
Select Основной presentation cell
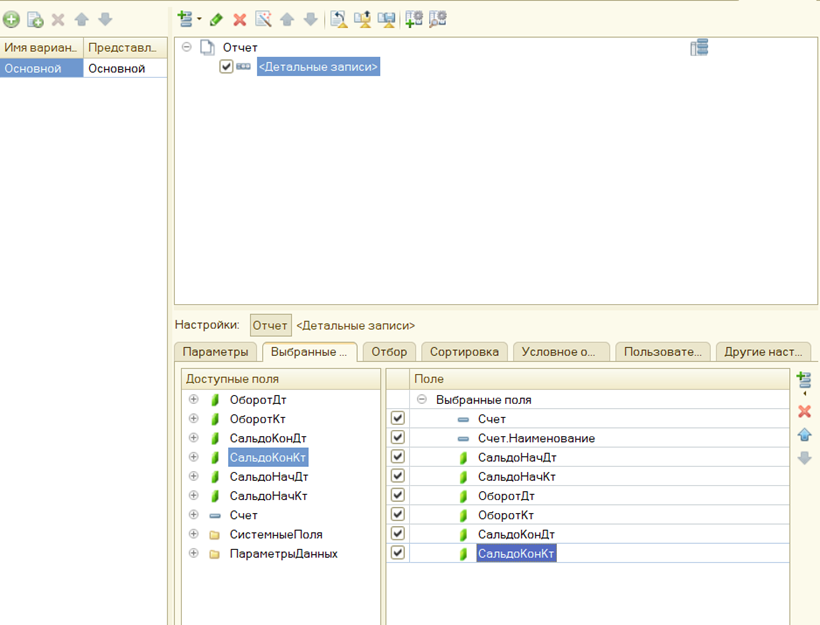[125, 69]
